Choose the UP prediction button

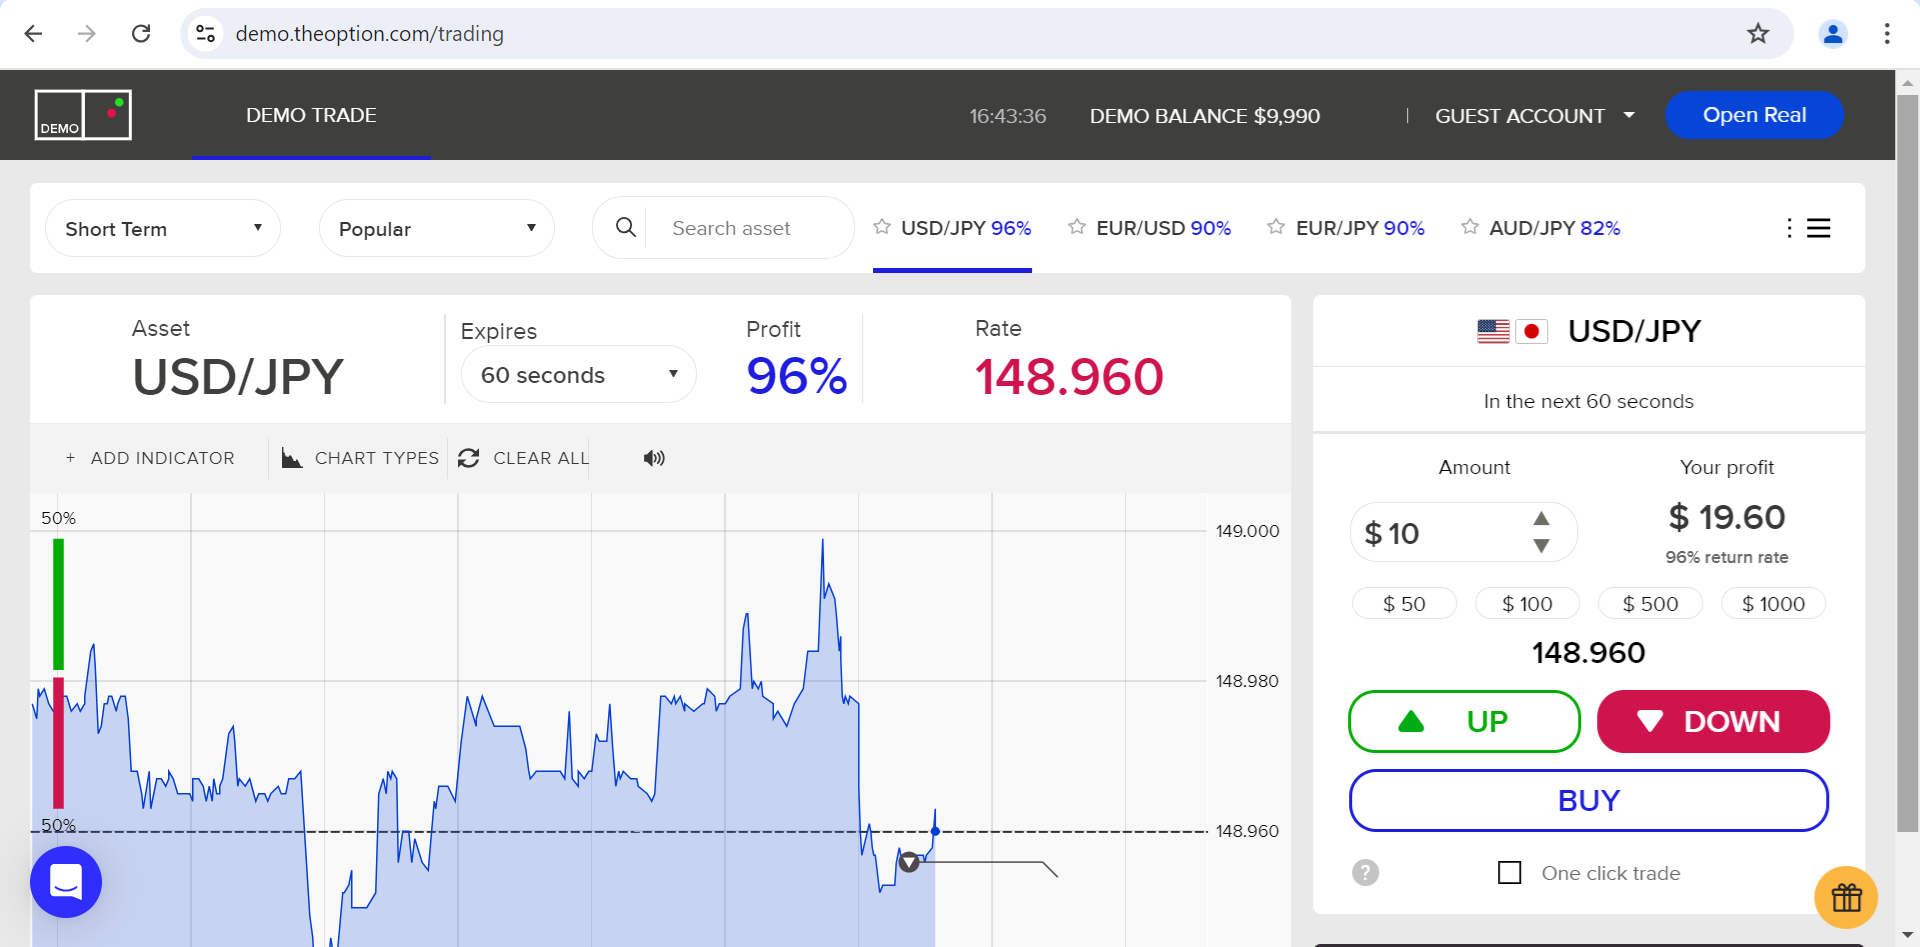point(1464,721)
